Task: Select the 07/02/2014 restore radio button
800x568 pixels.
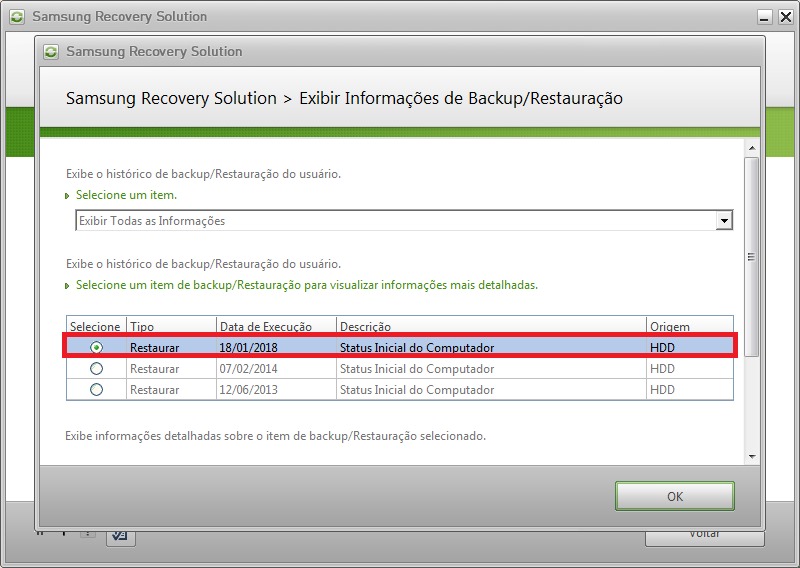Action: 96,369
